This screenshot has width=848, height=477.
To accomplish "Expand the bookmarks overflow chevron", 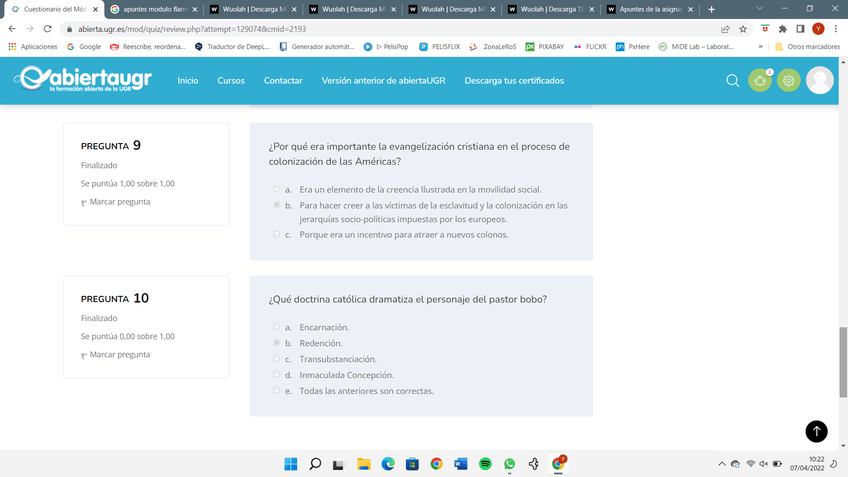I will pos(760,47).
